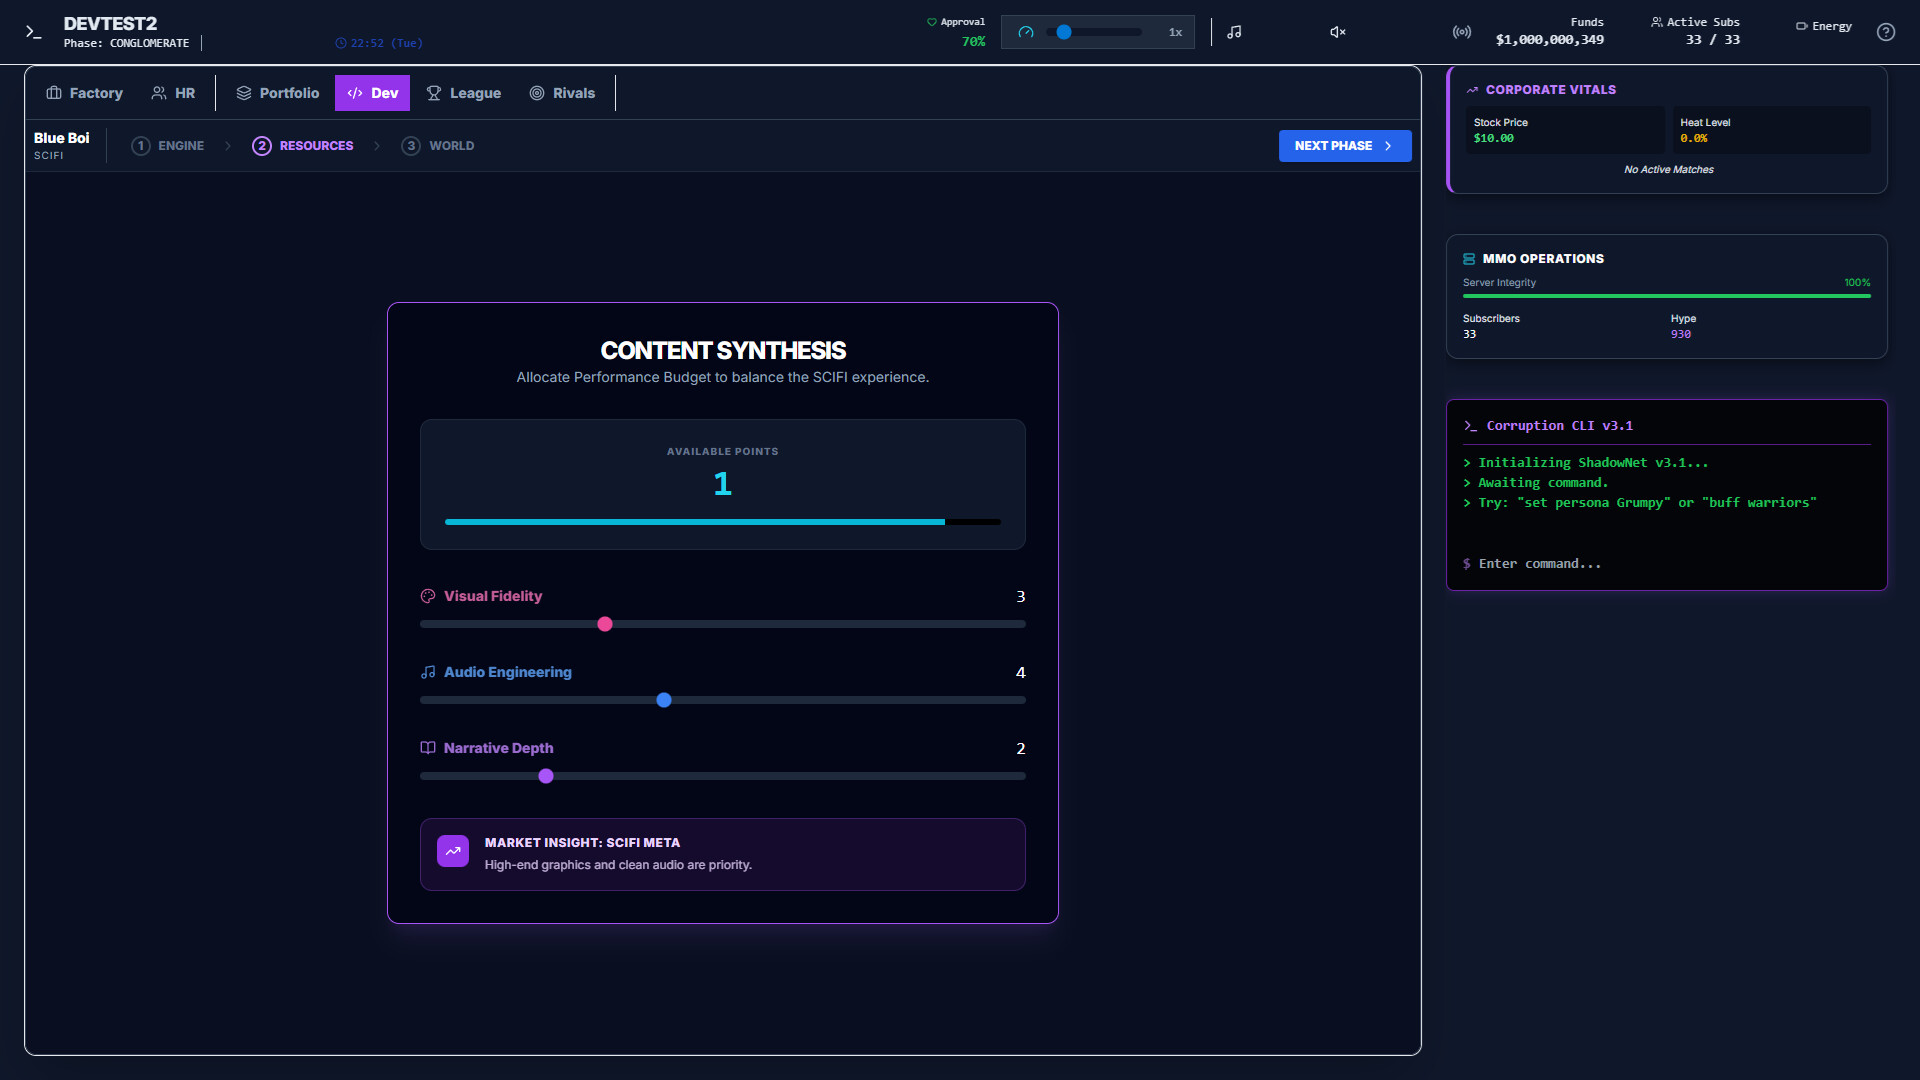Open the help question mark icon

pos(1886,32)
